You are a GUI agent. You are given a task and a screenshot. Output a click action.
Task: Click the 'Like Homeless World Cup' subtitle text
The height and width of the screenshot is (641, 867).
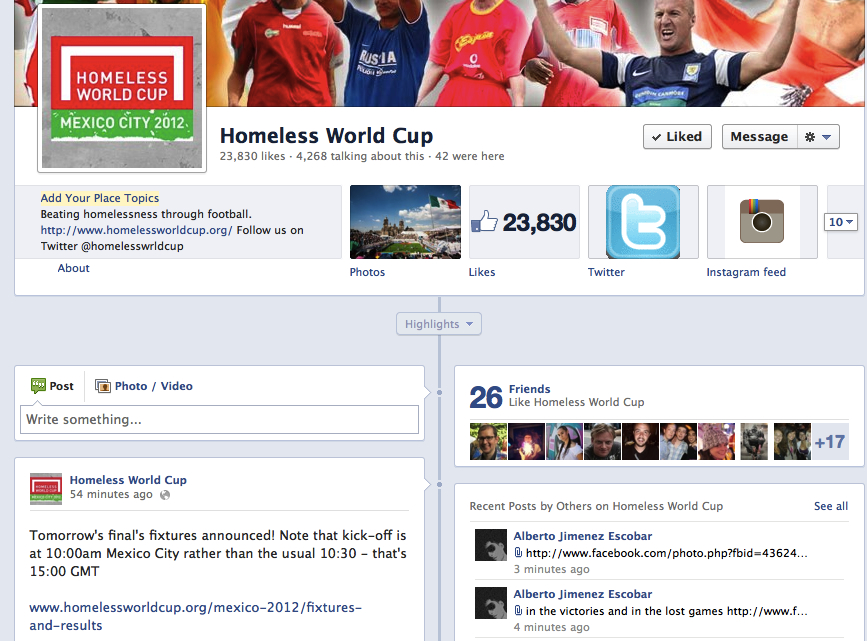[577, 402]
